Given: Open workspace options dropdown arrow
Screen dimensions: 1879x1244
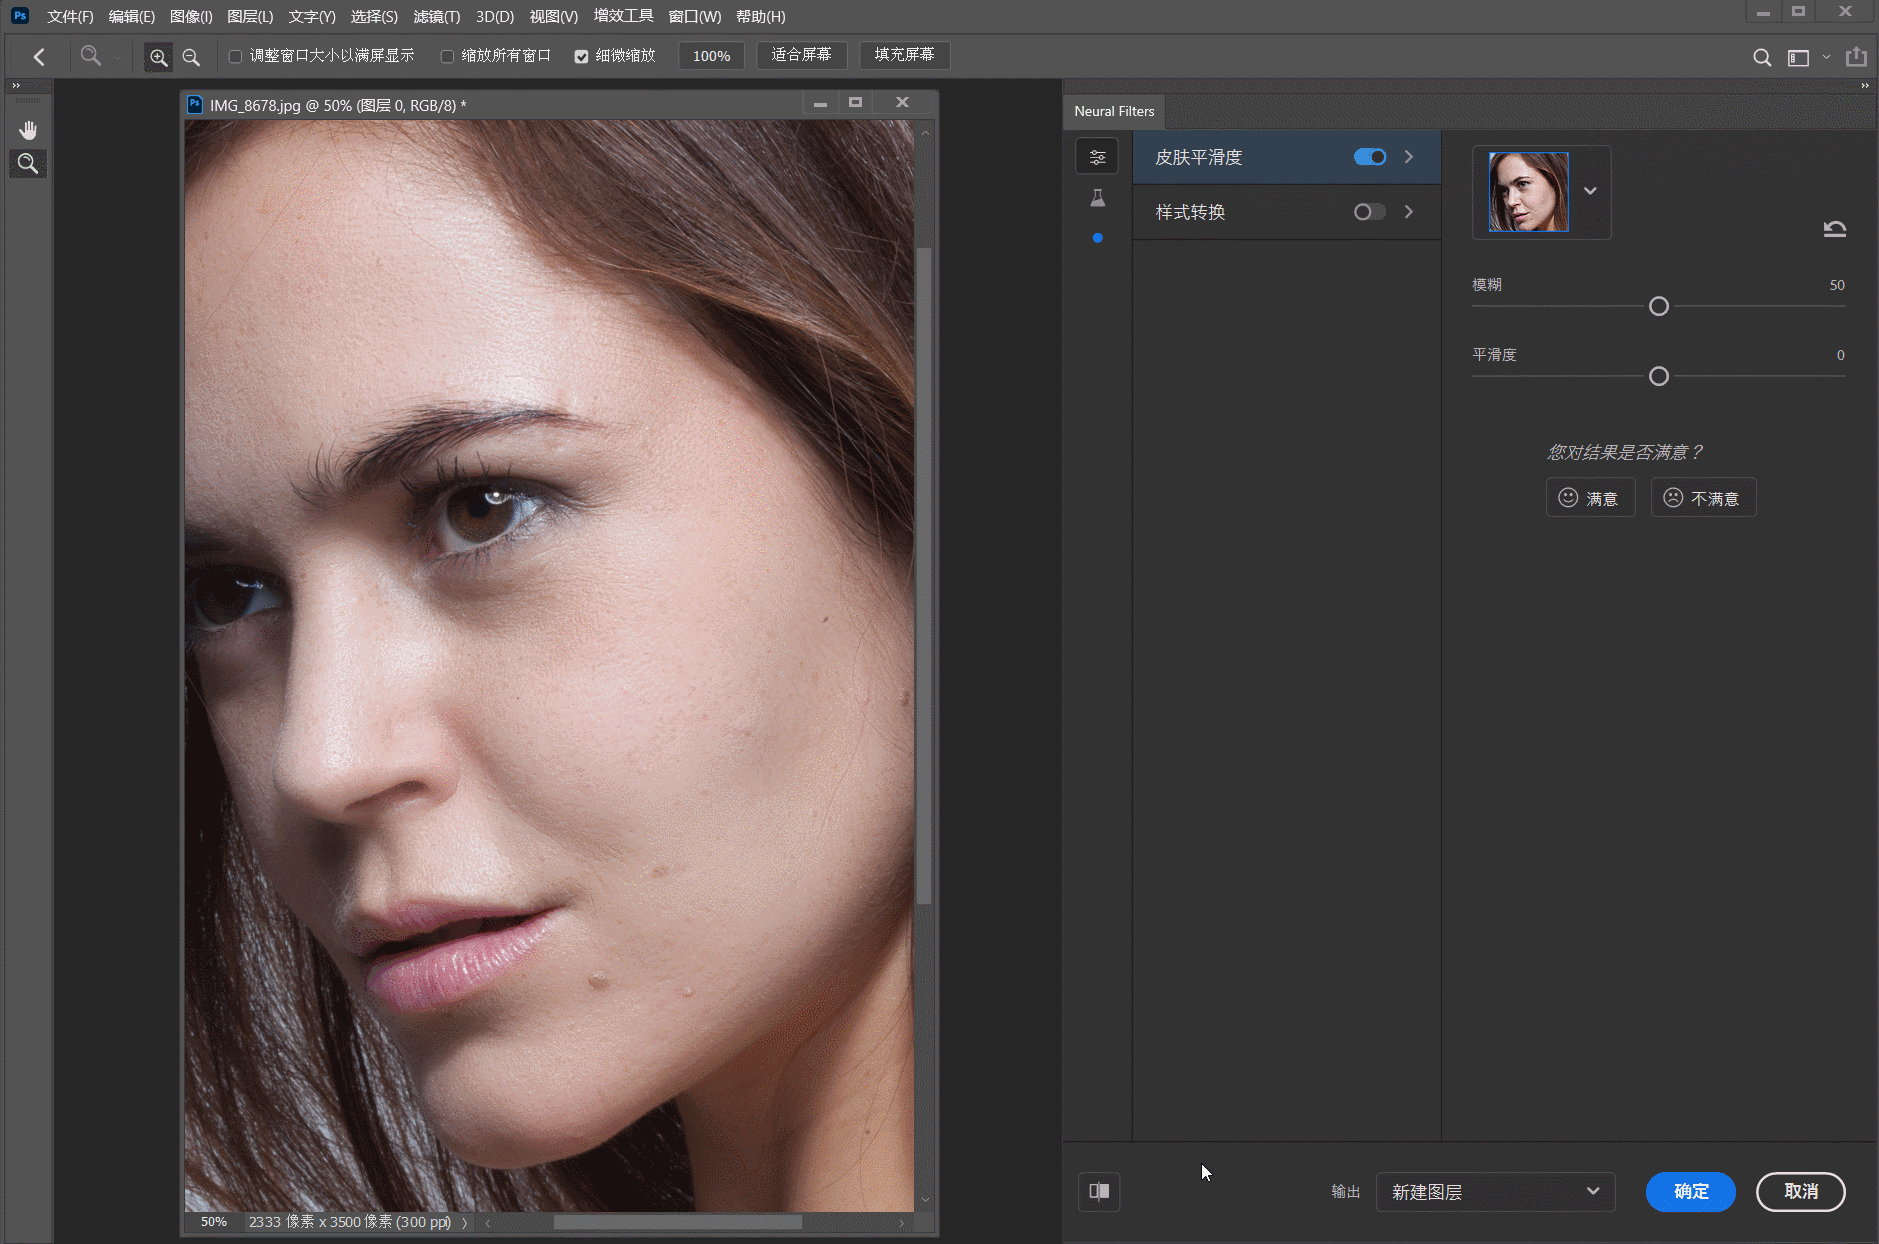Looking at the screenshot, I should [1826, 57].
